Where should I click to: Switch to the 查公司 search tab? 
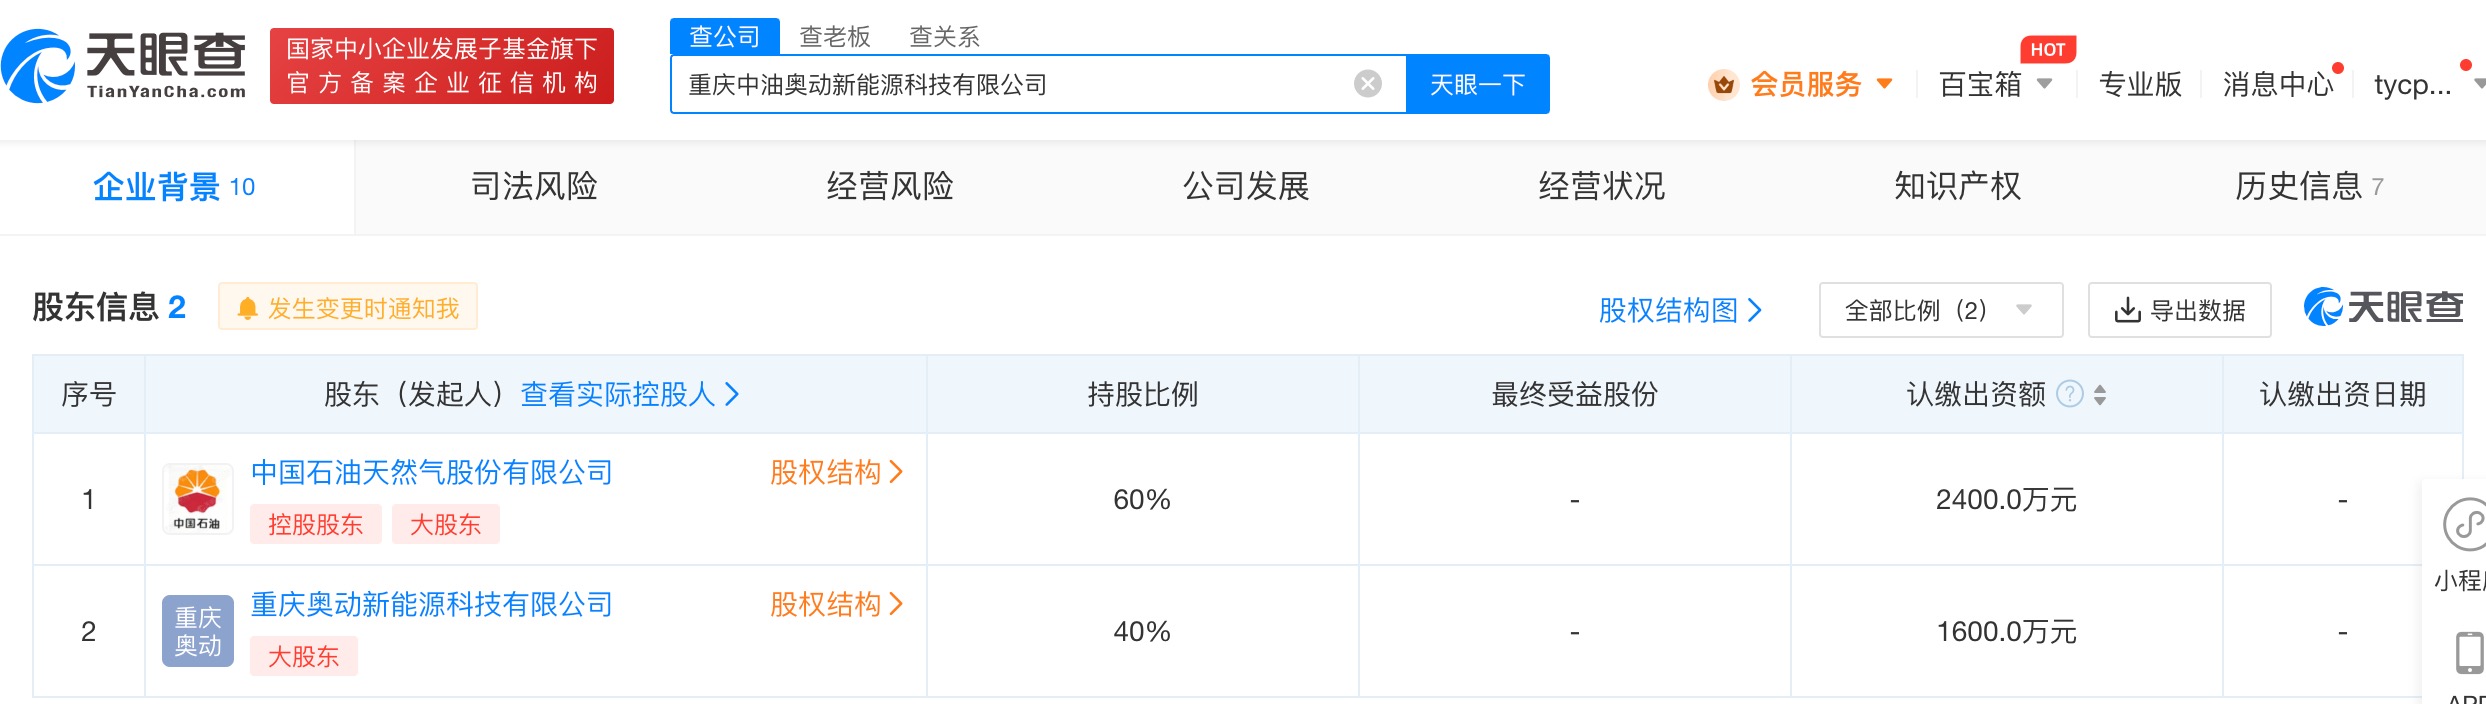pos(724,37)
